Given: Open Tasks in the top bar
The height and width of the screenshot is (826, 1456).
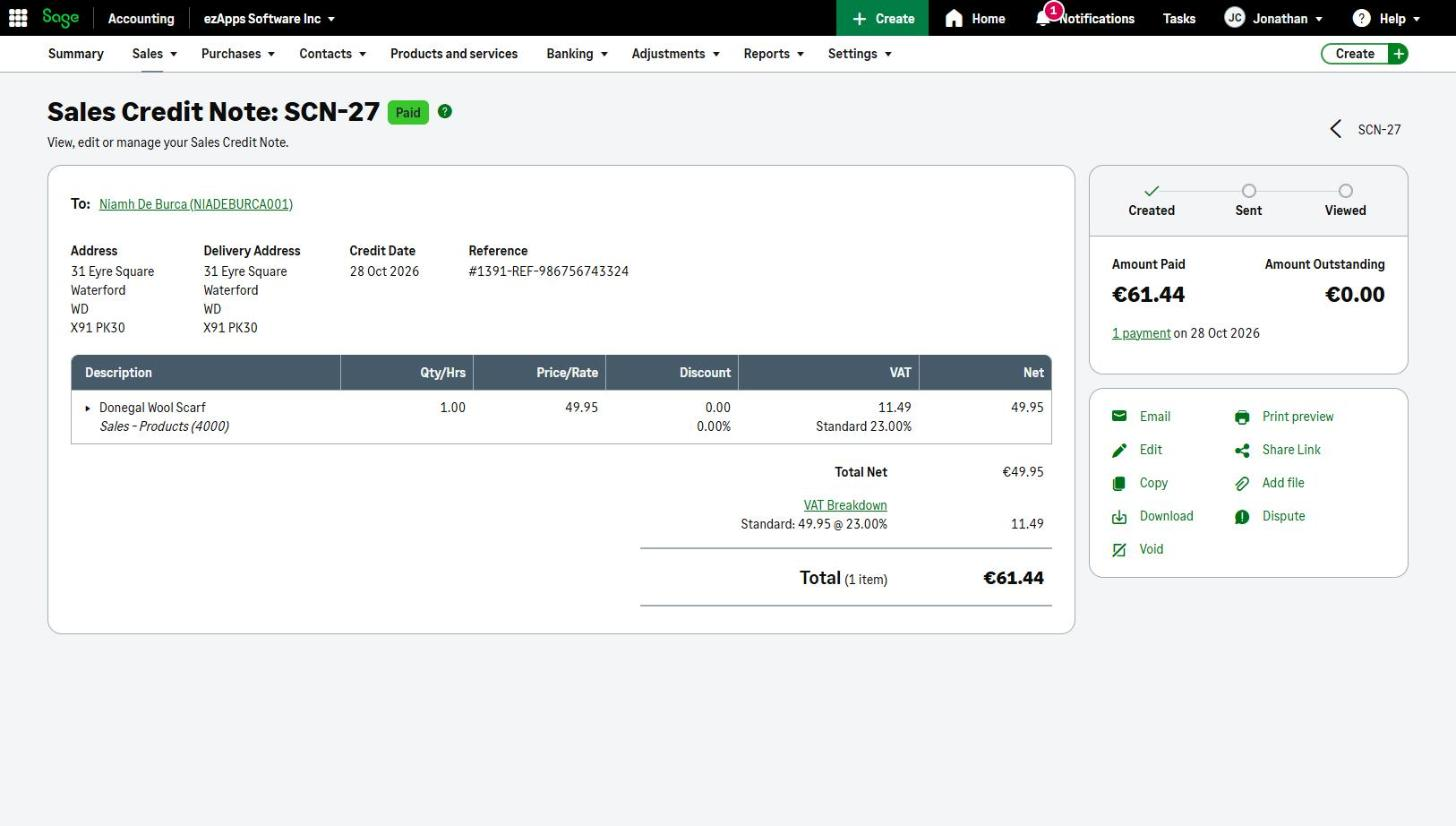Looking at the screenshot, I should coord(1179,18).
